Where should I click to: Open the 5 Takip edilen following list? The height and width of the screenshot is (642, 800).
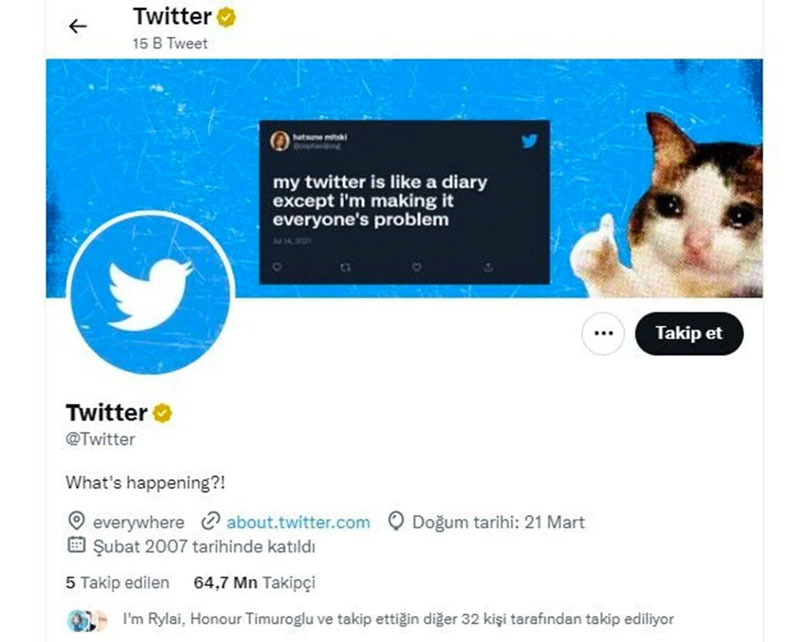118,582
